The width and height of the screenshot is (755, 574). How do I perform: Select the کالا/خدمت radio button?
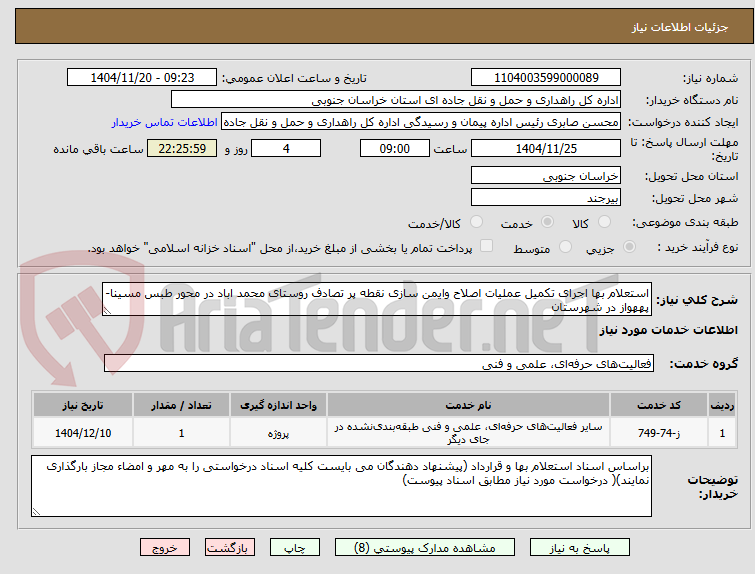point(476,222)
